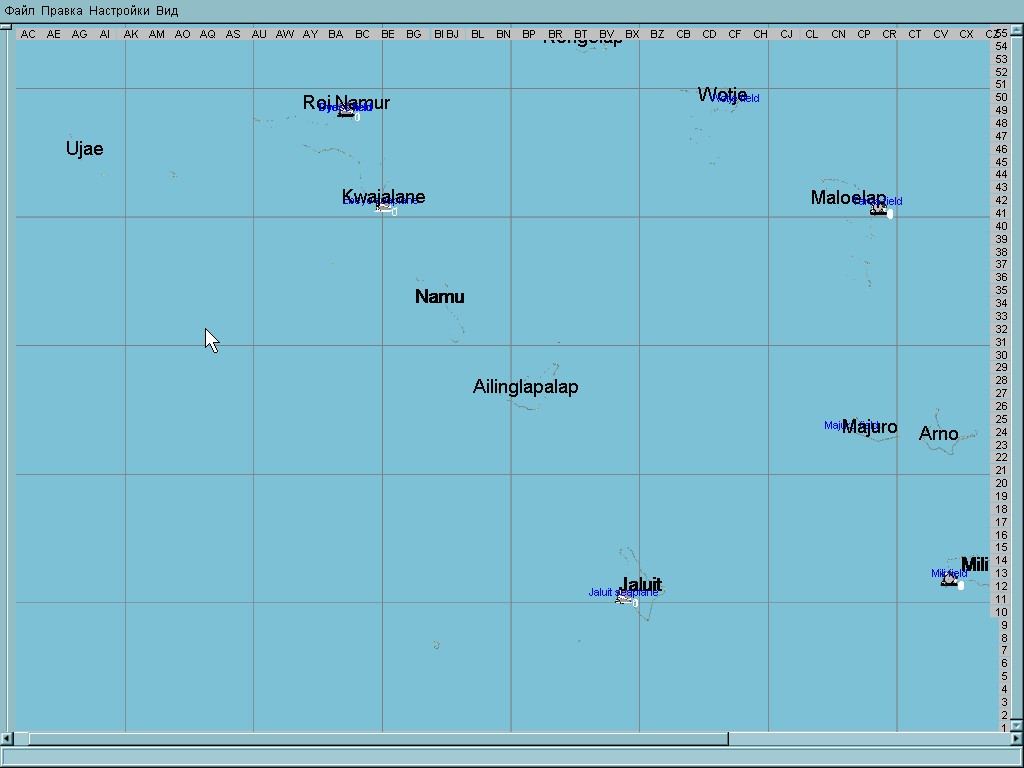This screenshot has width=1024, height=768.
Task: Open the Правка menu
Action: 61,10
